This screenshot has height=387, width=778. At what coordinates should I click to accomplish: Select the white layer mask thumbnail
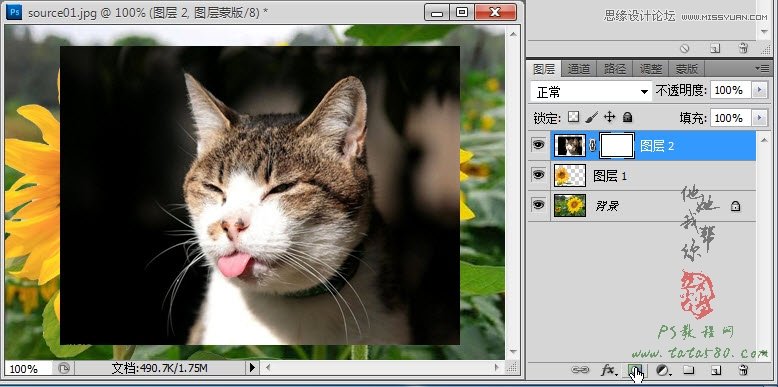click(x=617, y=145)
